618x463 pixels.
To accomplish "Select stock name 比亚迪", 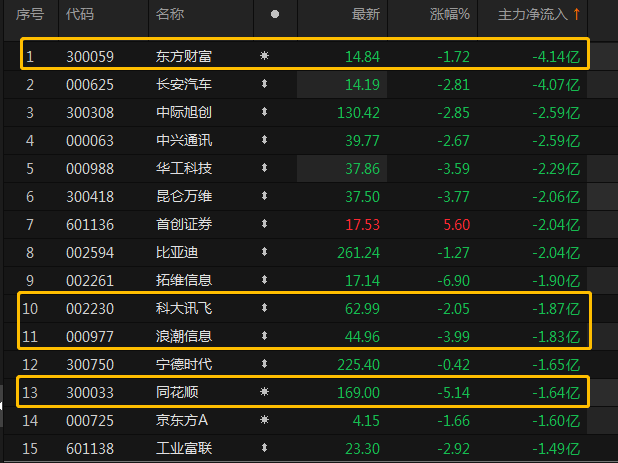I will pos(177,252).
